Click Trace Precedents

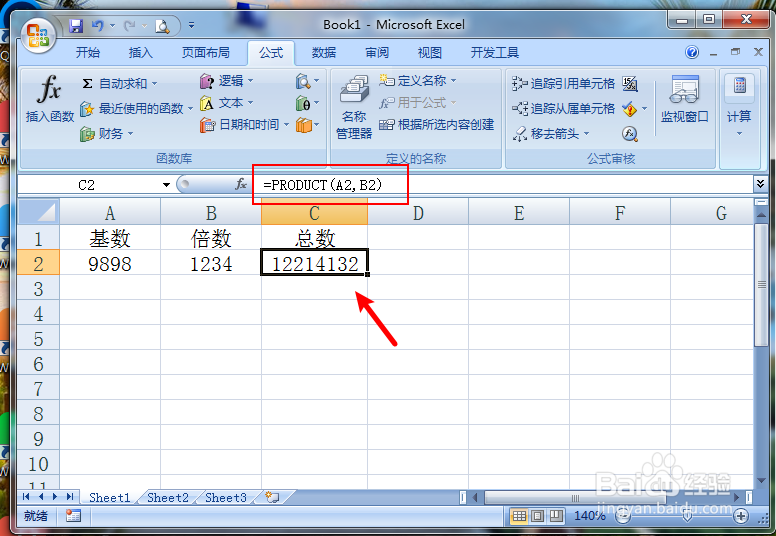coord(563,84)
